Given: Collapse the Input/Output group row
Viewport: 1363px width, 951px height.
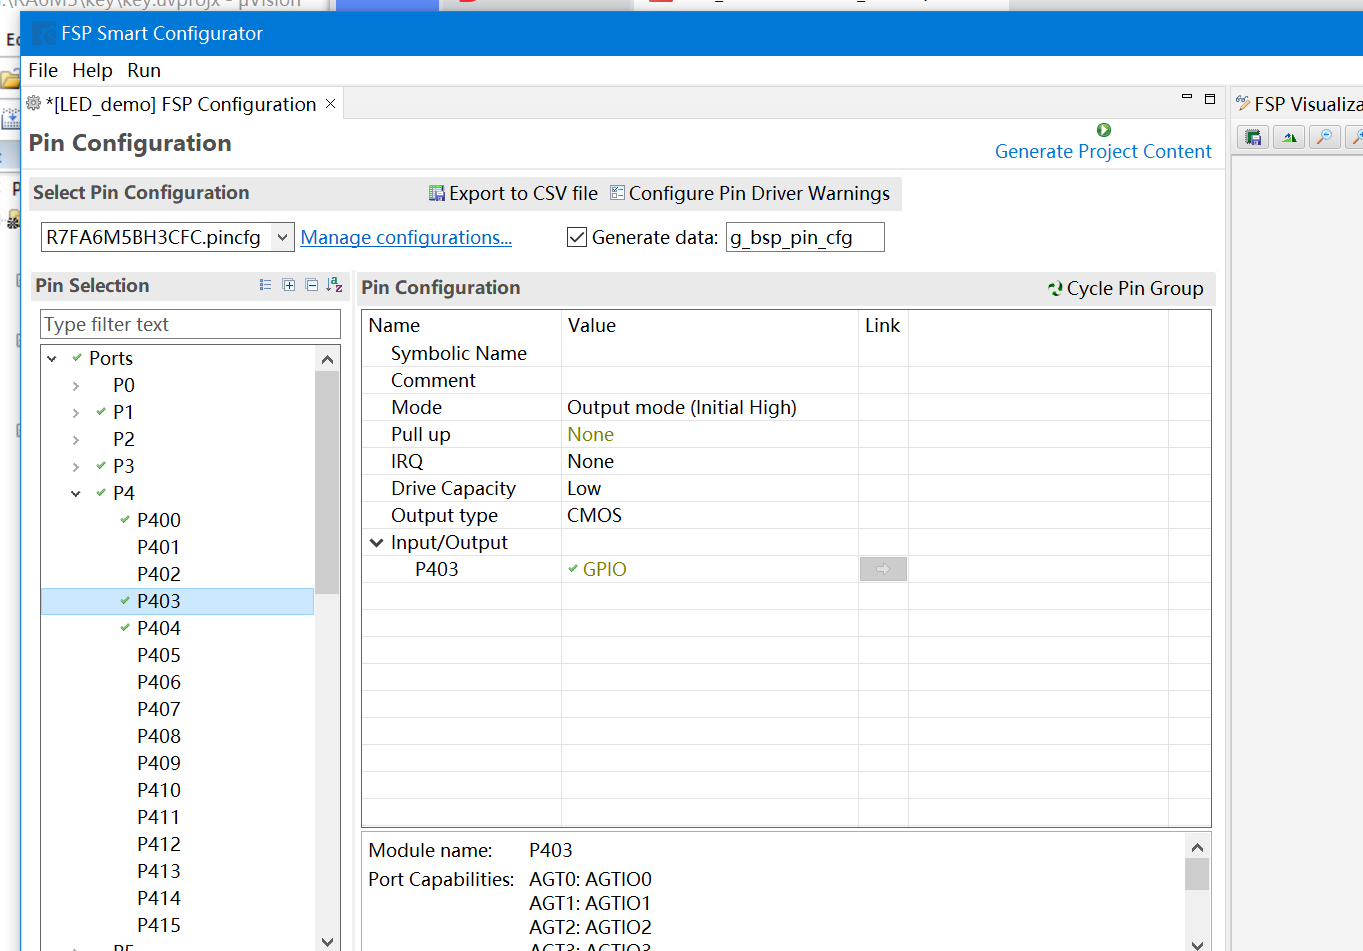Looking at the screenshot, I should click(377, 542).
